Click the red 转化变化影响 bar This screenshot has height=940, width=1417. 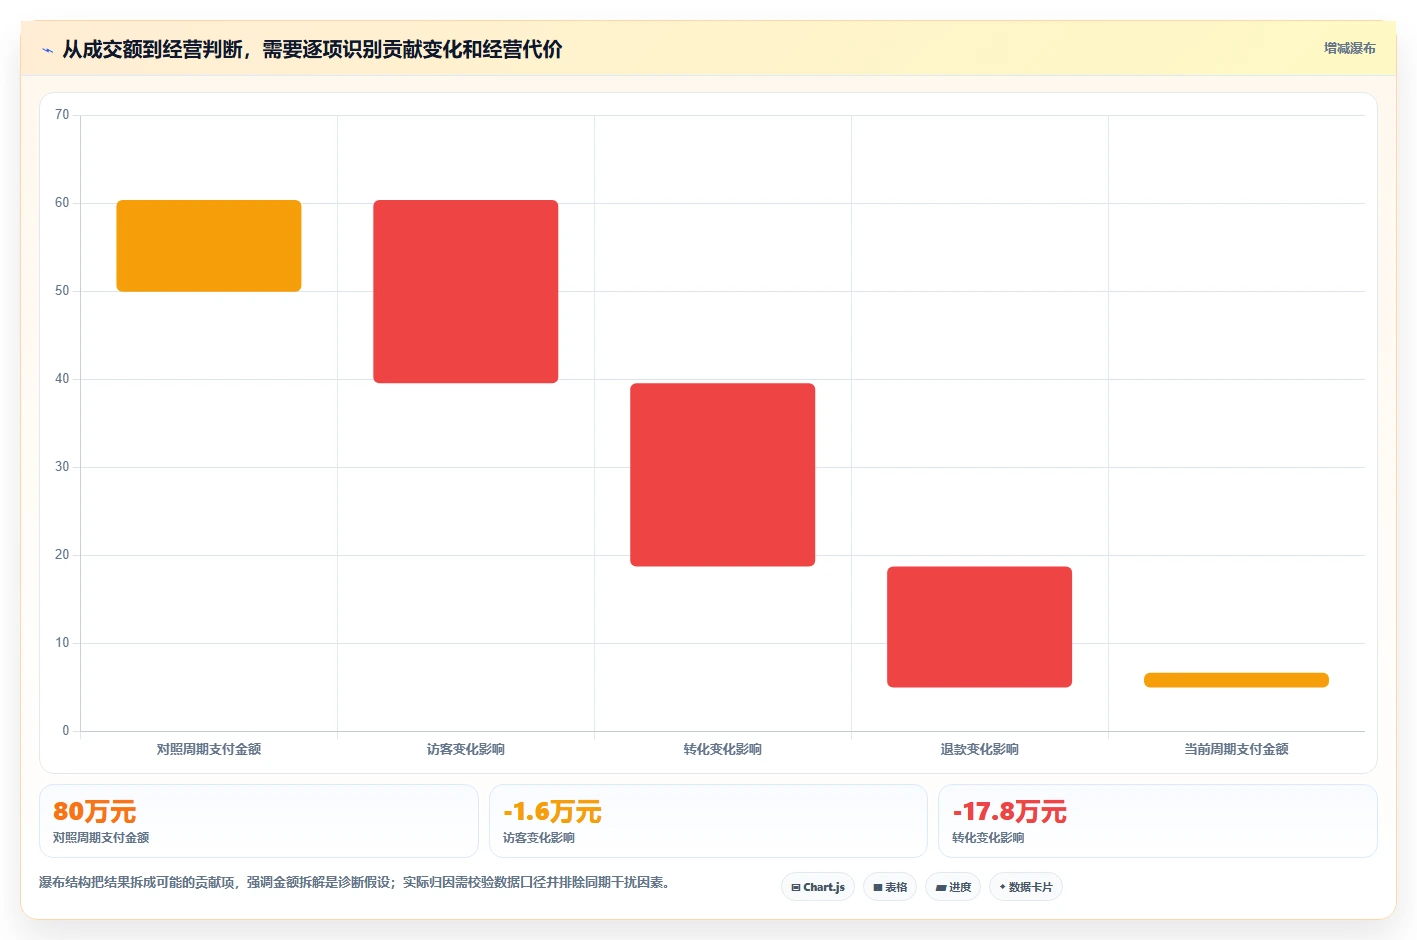pyautogui.click(x=723, y=475)
